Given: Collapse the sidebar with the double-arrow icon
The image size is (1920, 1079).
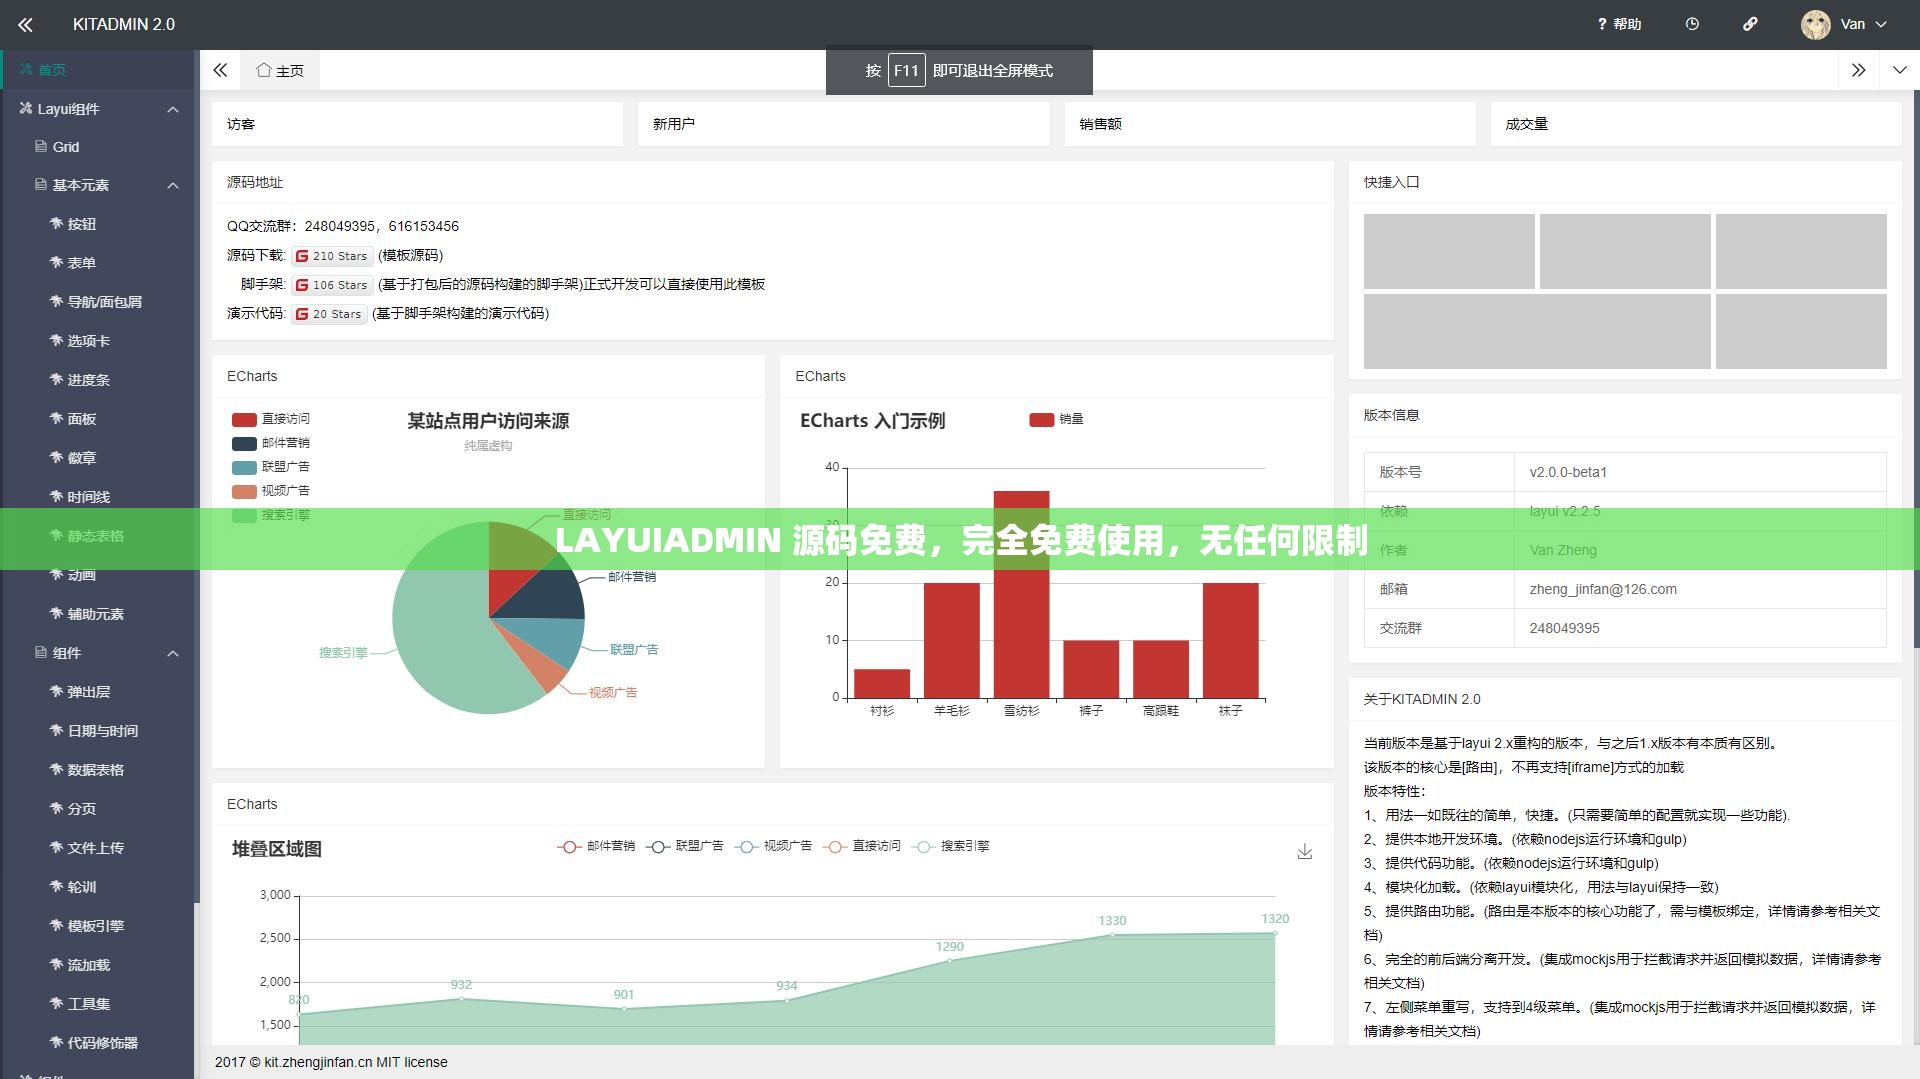Looking at the screenshot, I should point(25,24).
